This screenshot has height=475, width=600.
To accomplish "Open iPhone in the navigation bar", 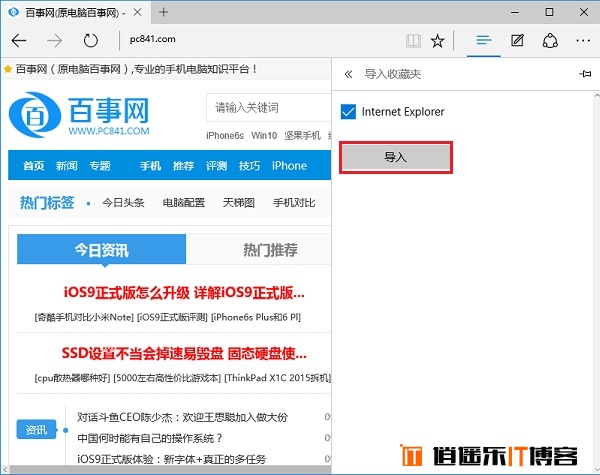I will click(x=289, y=165).
